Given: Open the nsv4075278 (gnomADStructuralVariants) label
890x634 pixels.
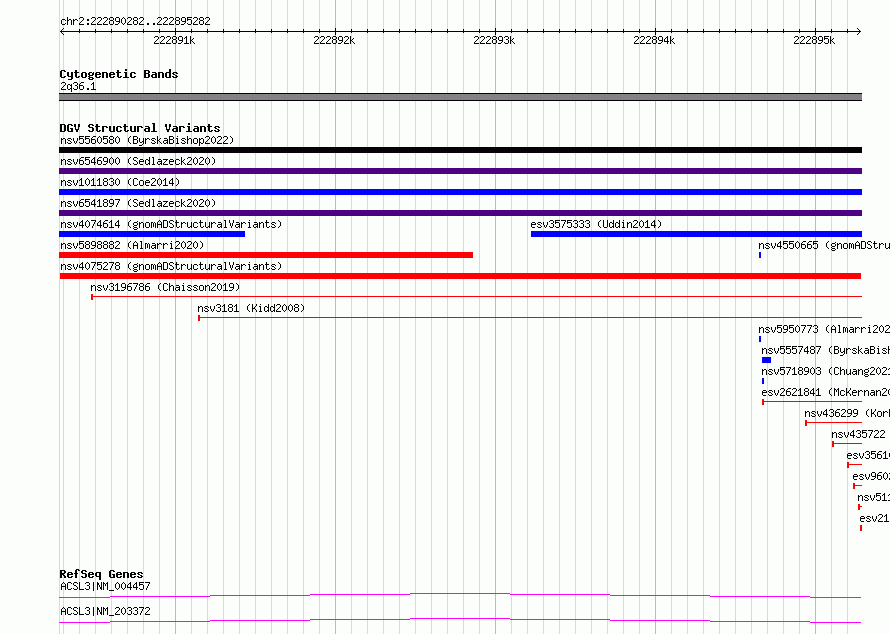Looking at the screenshot, I should coord(171,266).
